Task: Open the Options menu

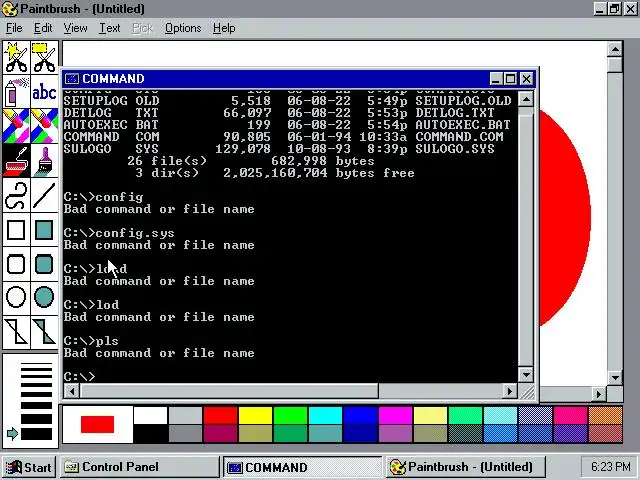Action: 183,28
